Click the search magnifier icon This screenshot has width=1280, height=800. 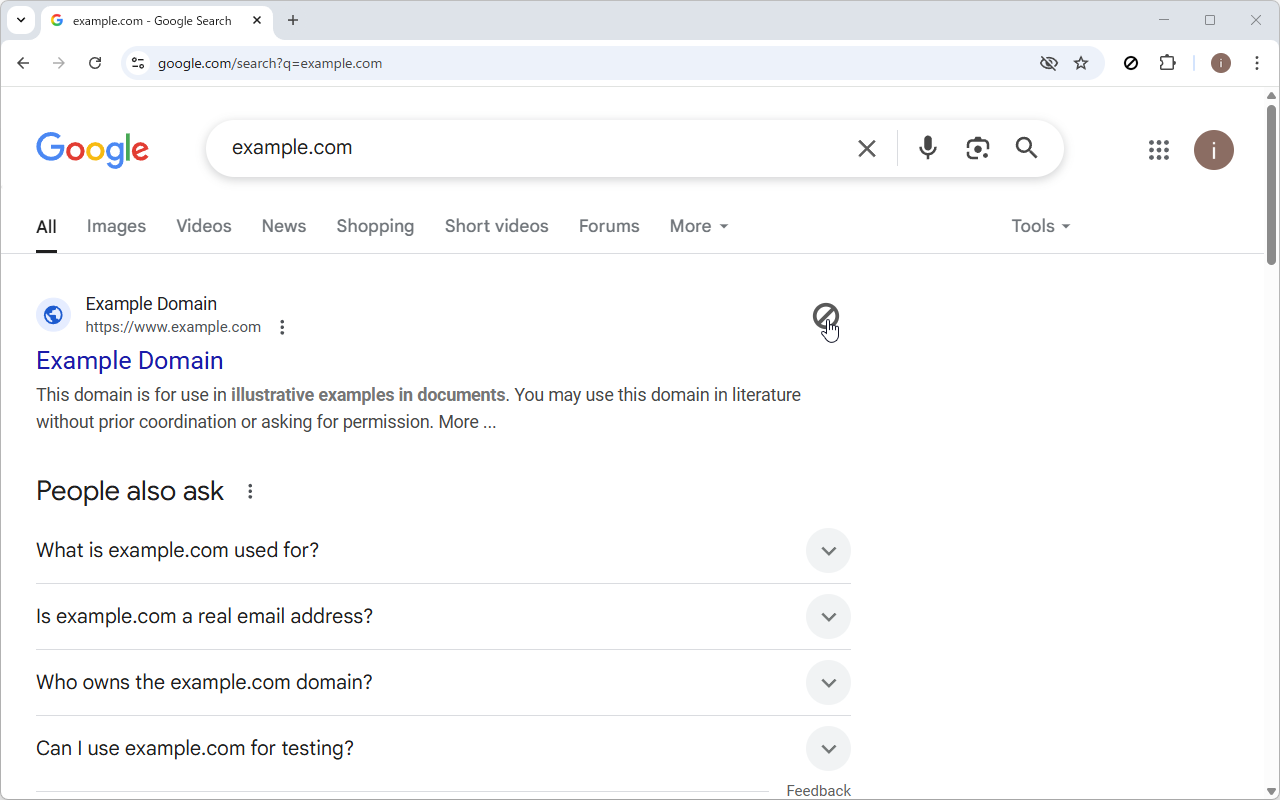pos(1026,147)
